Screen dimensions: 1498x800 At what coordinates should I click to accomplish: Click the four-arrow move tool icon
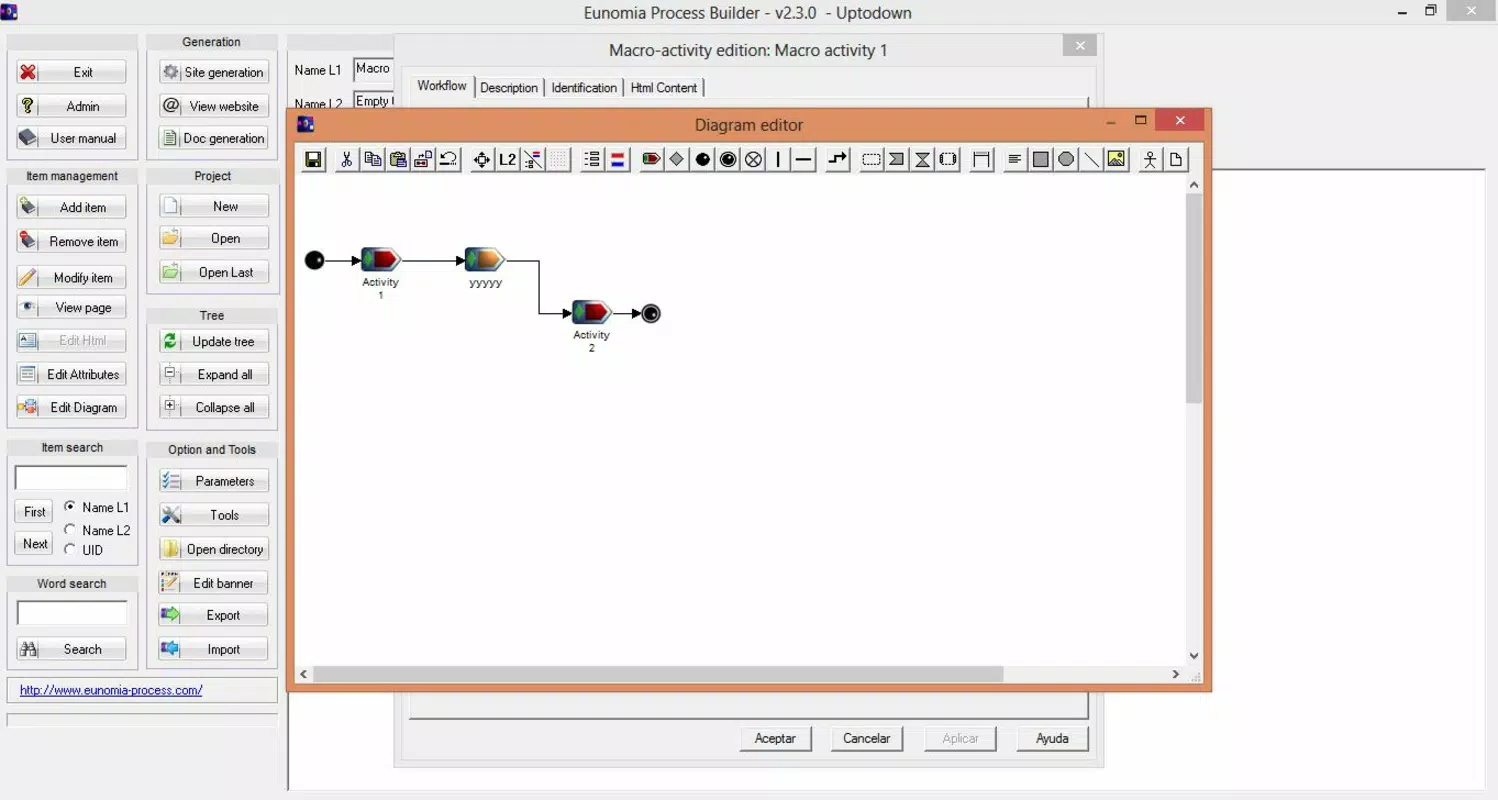pos(483,159)
